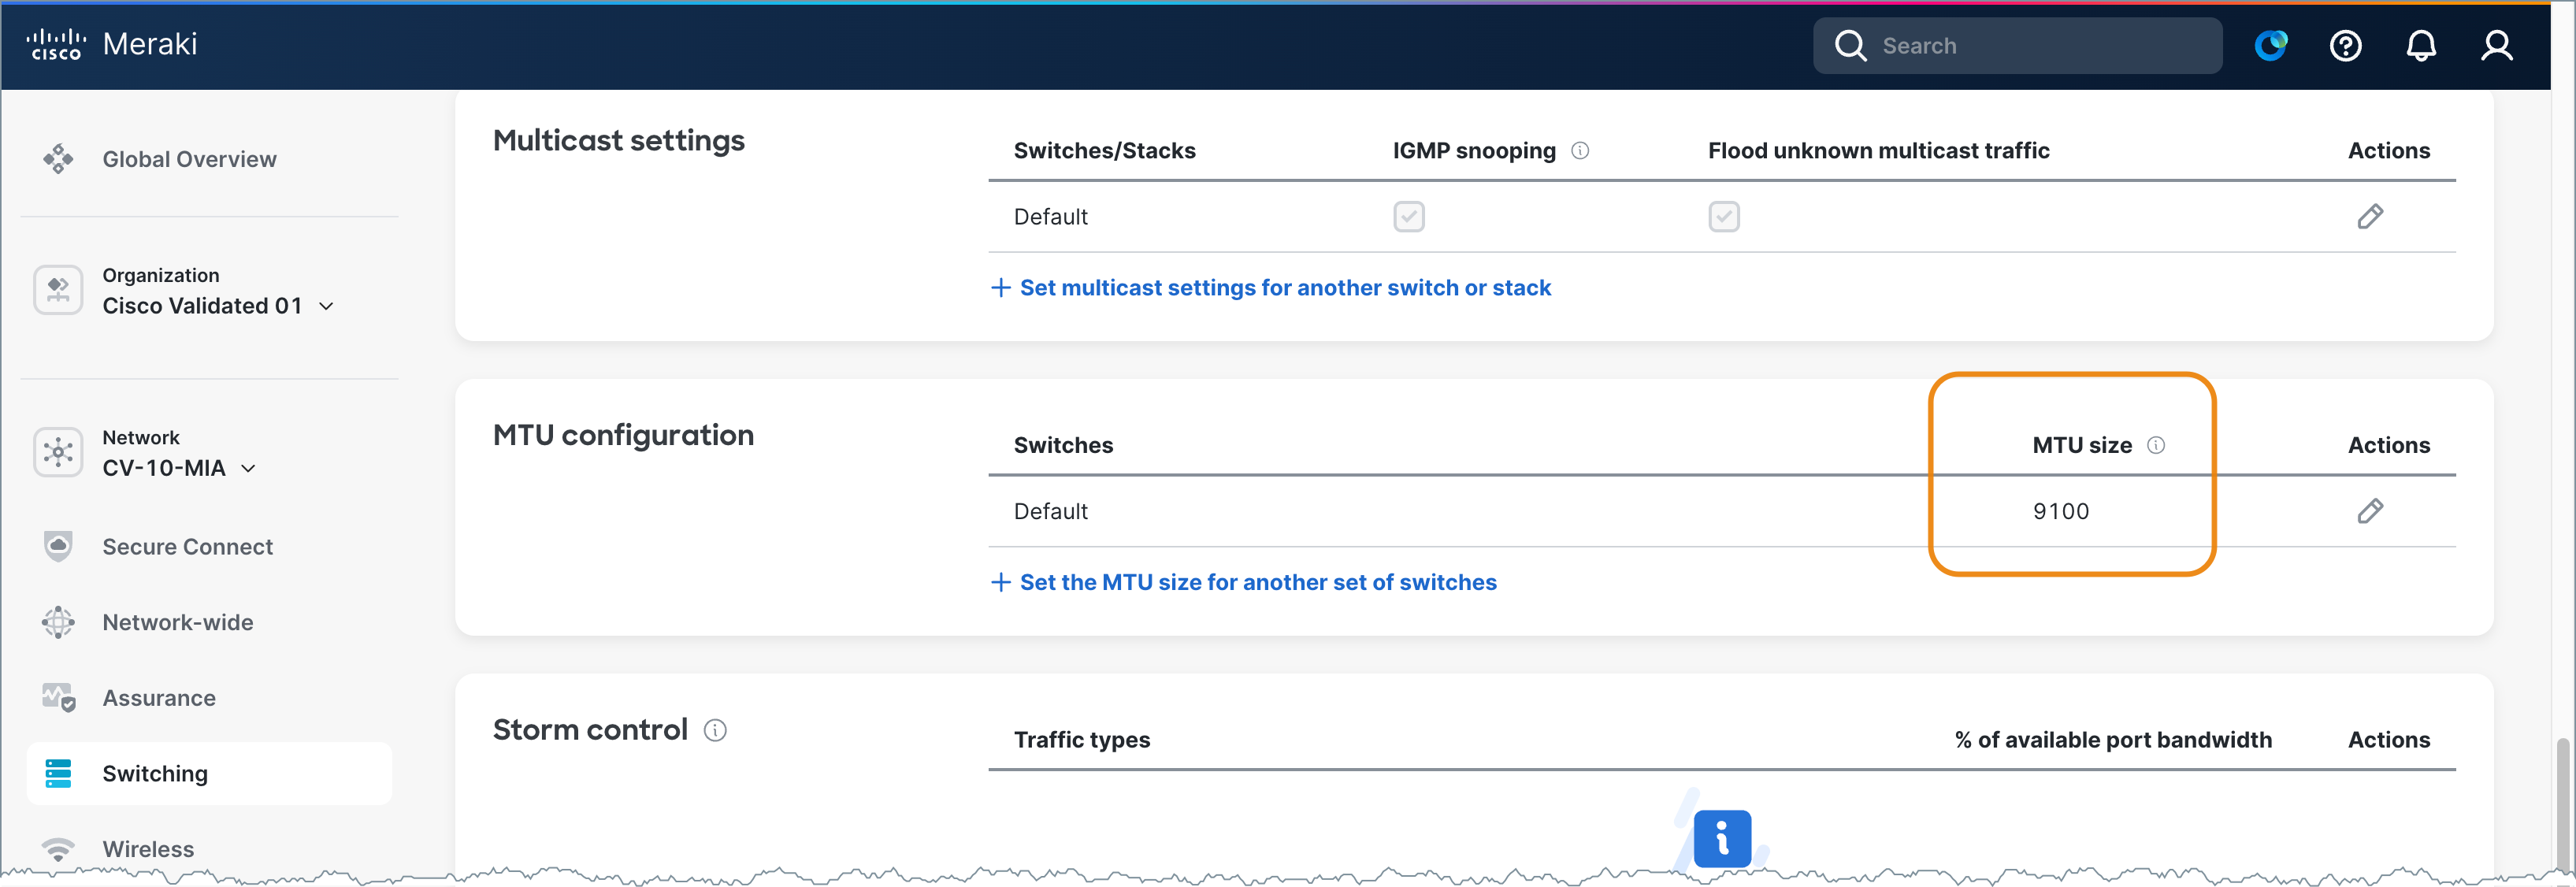Edit Default multicast settings pencil
Image resolution: width=2576 pixels, height=887 pixels.
[x=2370, y=217]
